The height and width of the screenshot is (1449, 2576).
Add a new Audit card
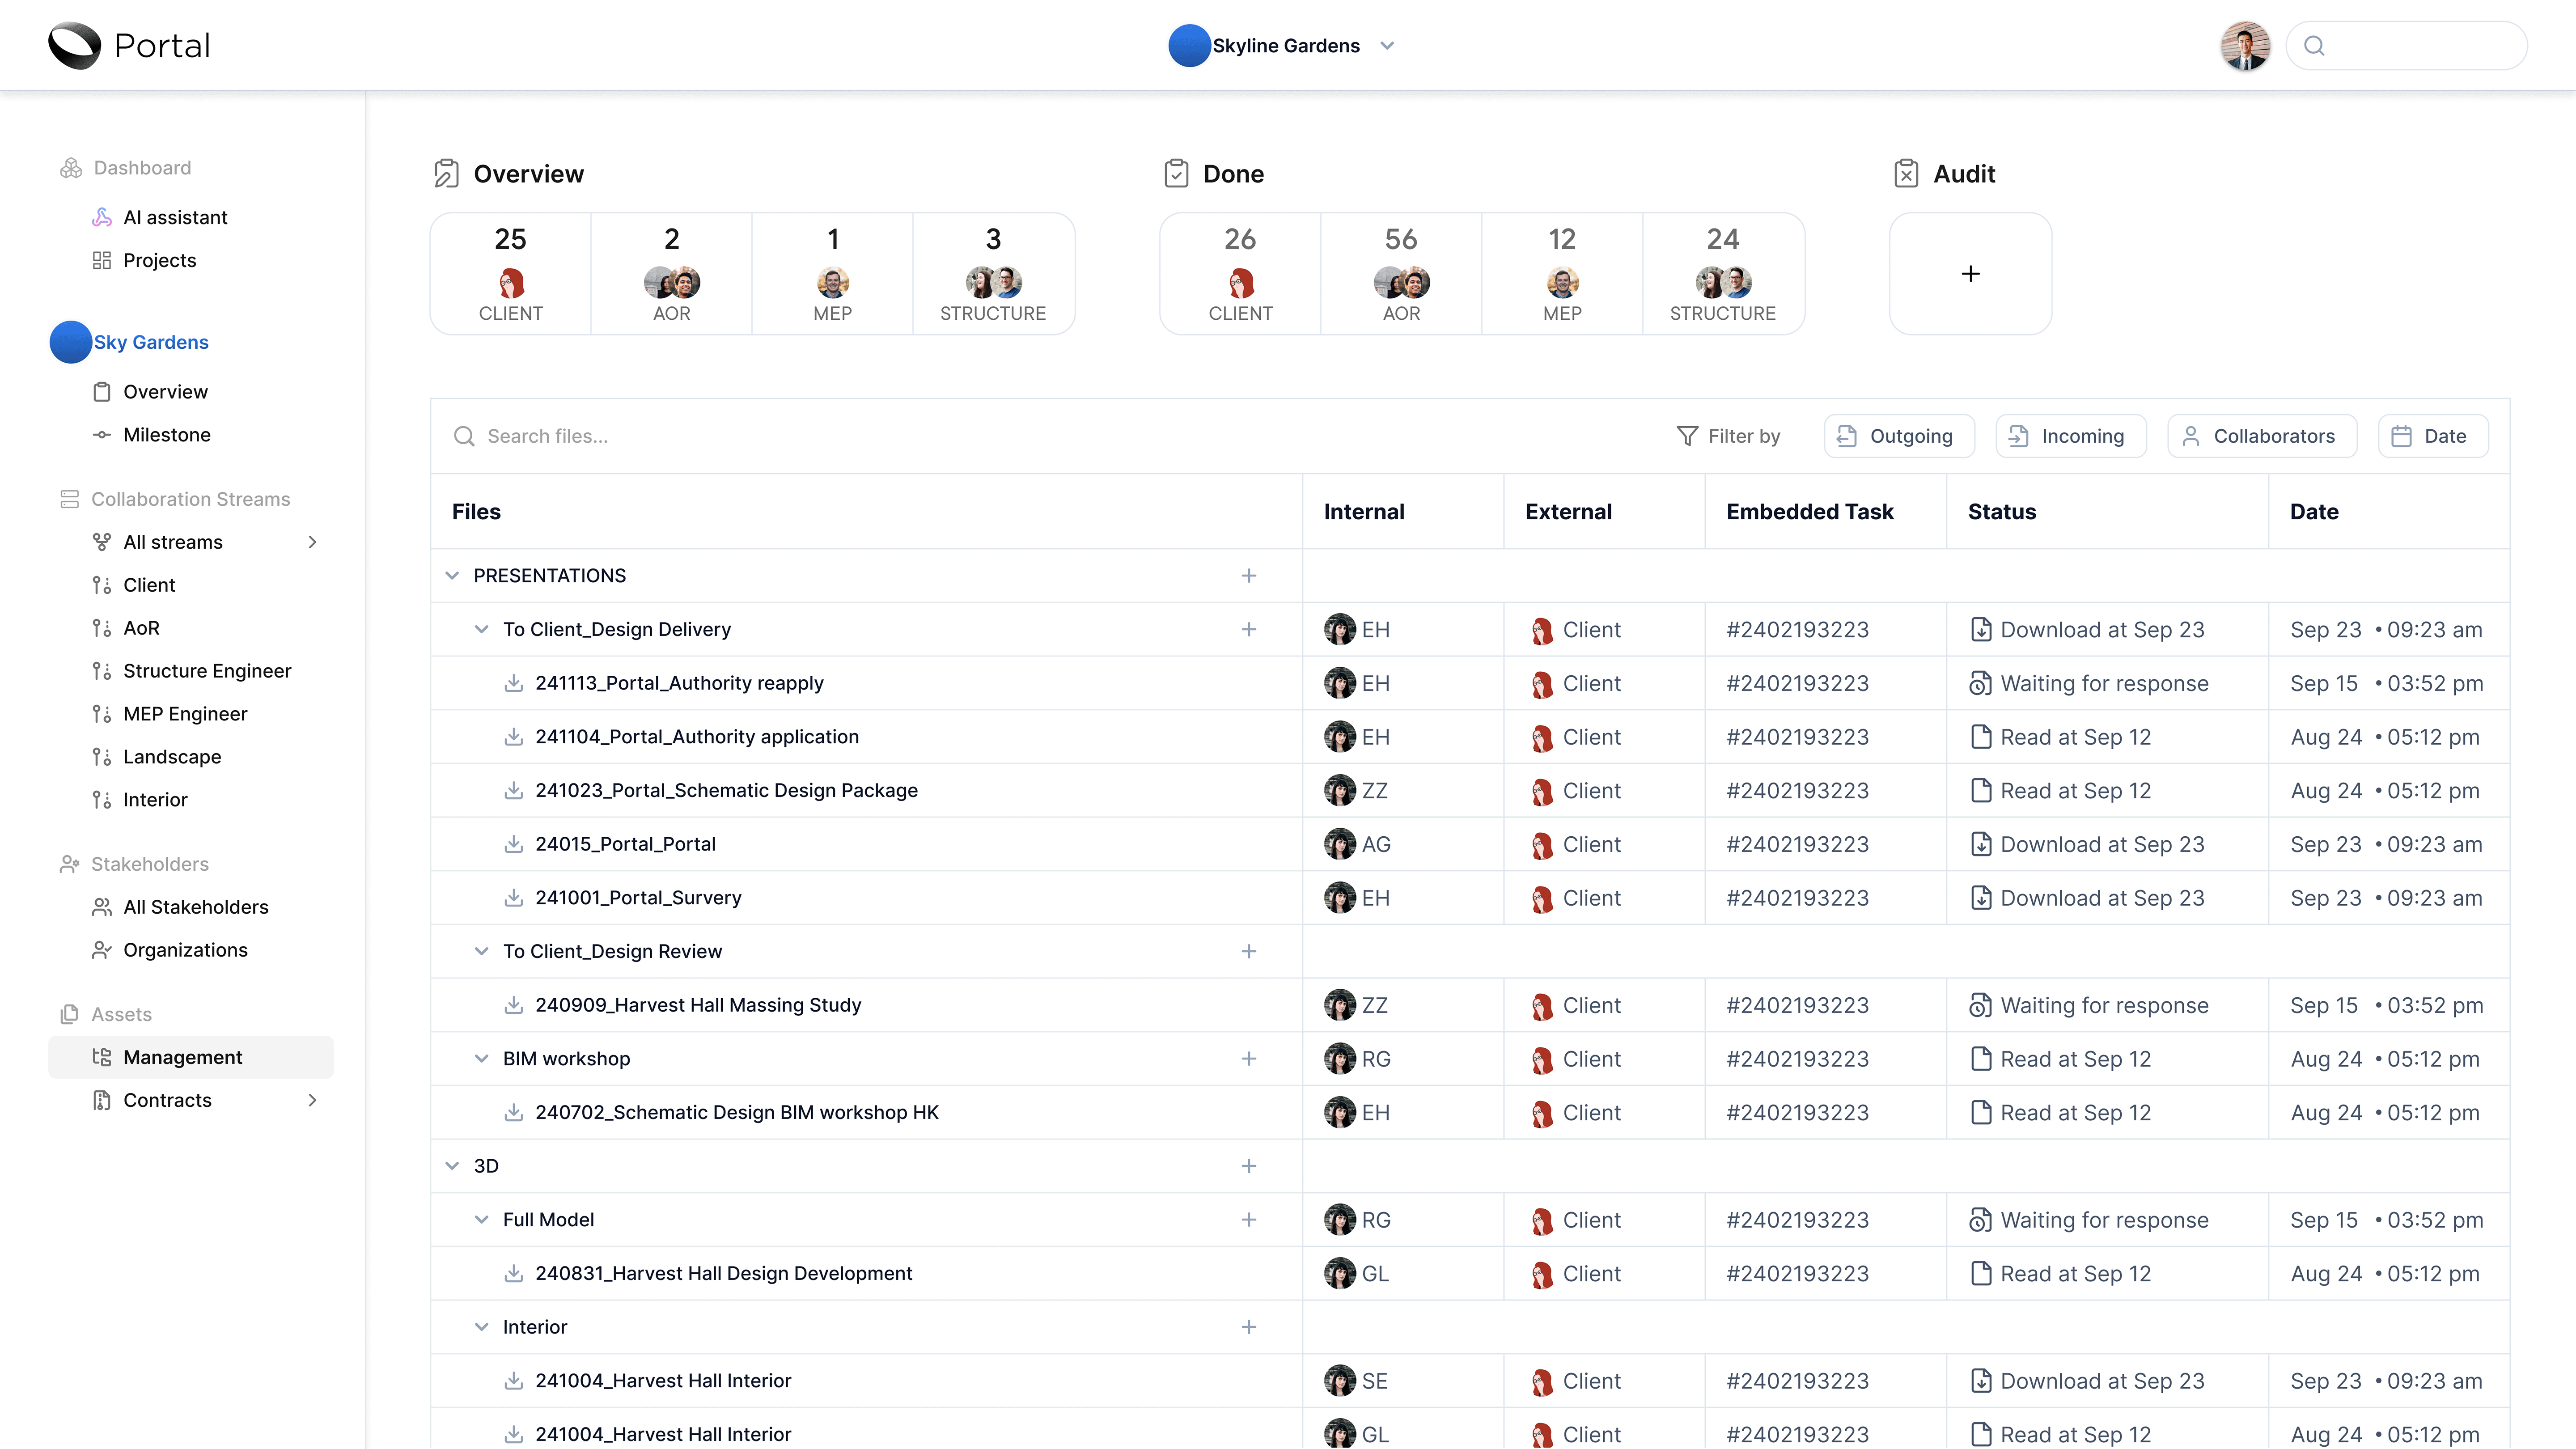(x=1970, y=274)
